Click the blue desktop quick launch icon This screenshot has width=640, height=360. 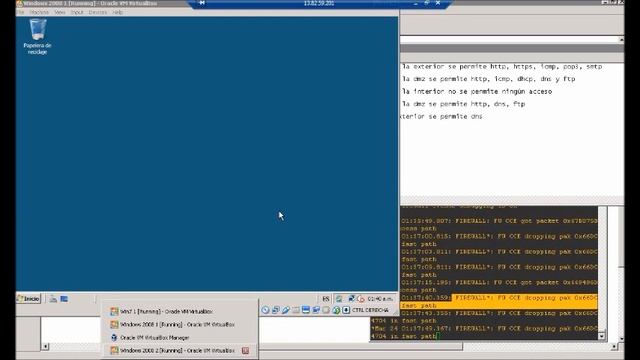click(x=64, y=299)
